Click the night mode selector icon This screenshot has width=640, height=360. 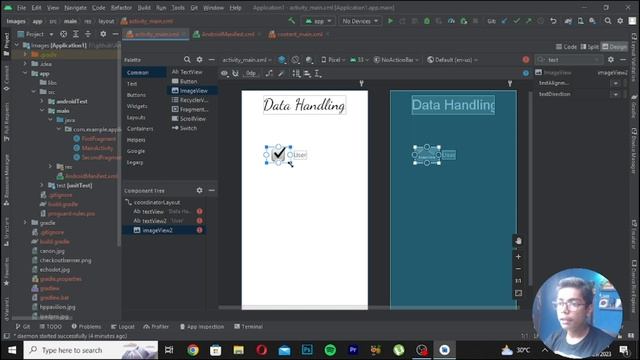309,60
